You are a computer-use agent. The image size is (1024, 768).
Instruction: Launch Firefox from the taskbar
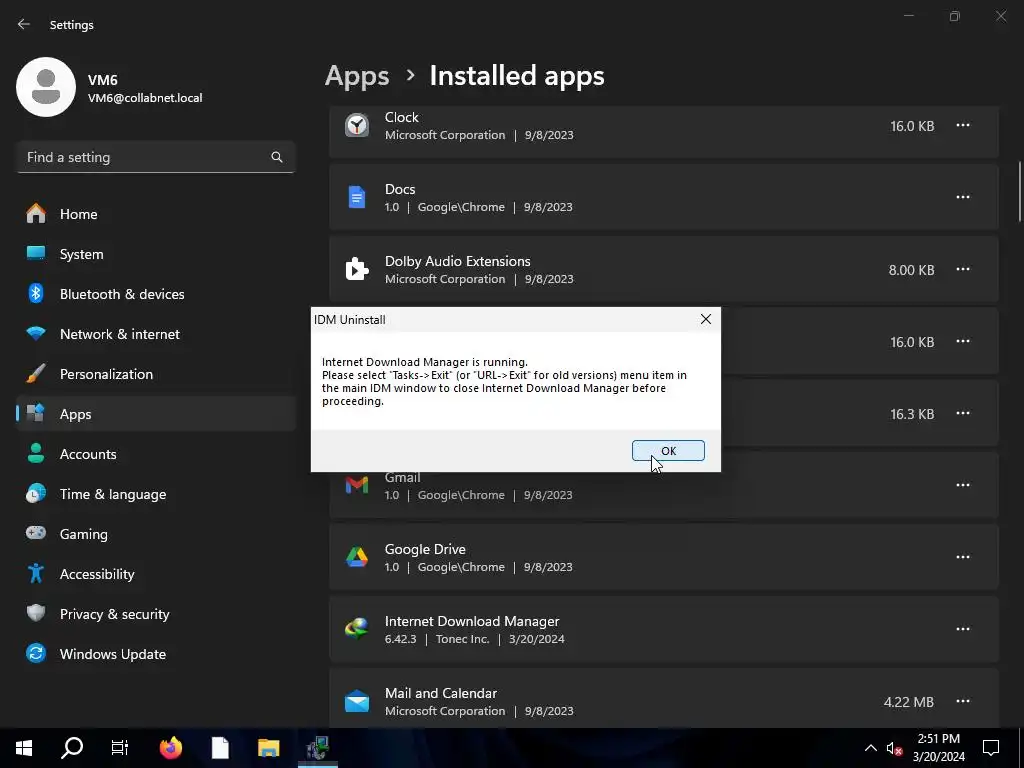(x=171, y=748)
